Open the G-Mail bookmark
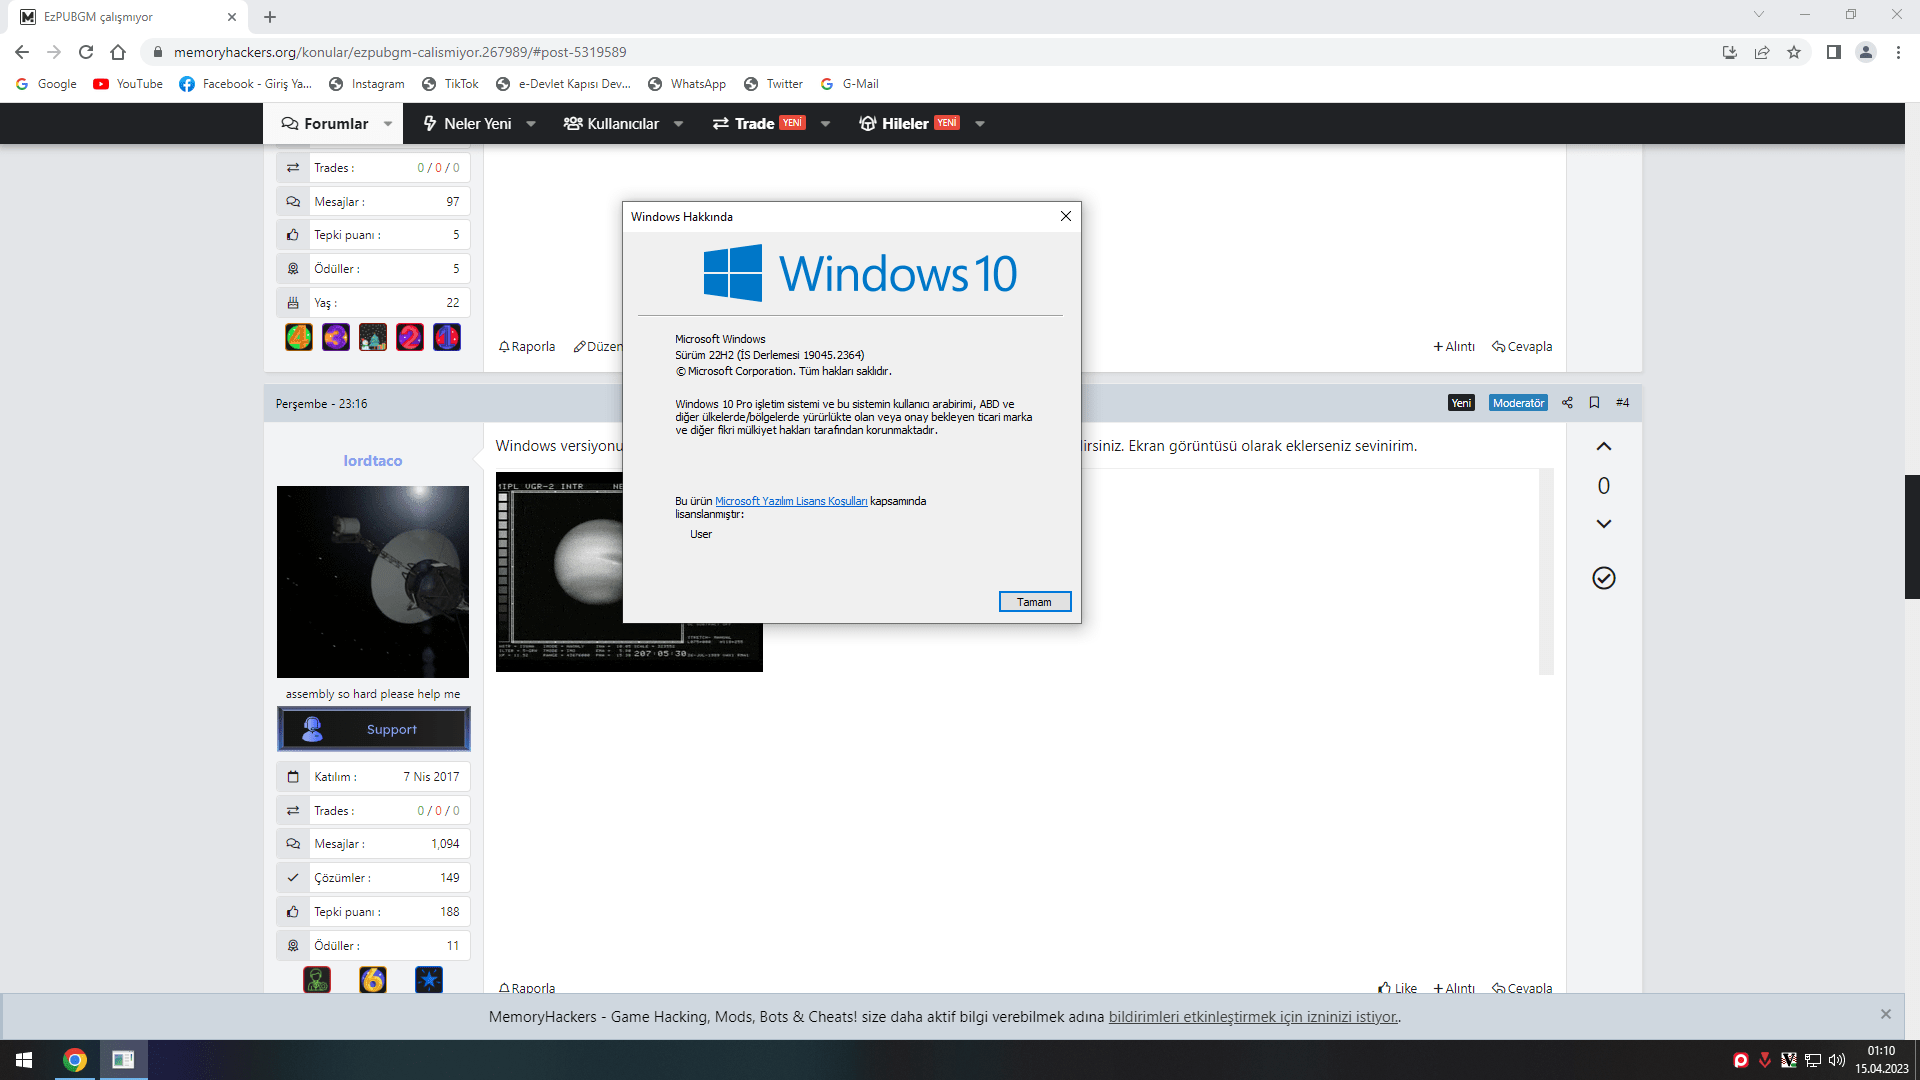1920x1080 pixels. (x=849, y=84)
